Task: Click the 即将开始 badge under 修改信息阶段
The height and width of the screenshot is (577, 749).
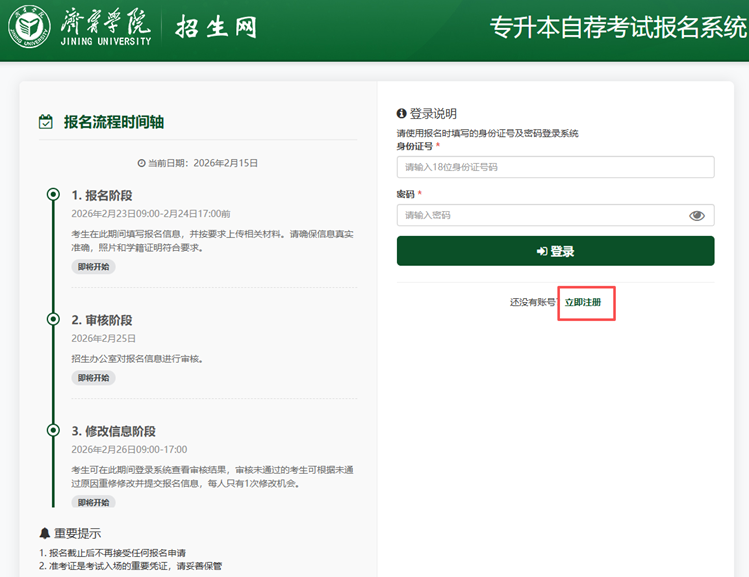Action: coord(94,502)
